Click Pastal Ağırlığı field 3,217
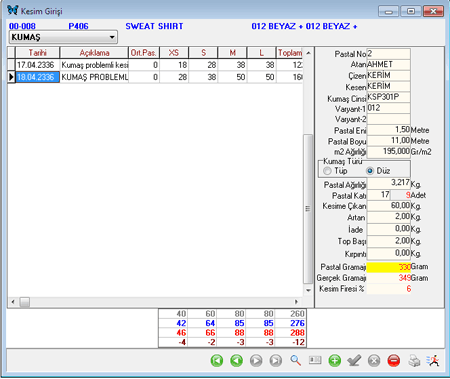Viewport: 450px width, 379px height. pos(388,183)
